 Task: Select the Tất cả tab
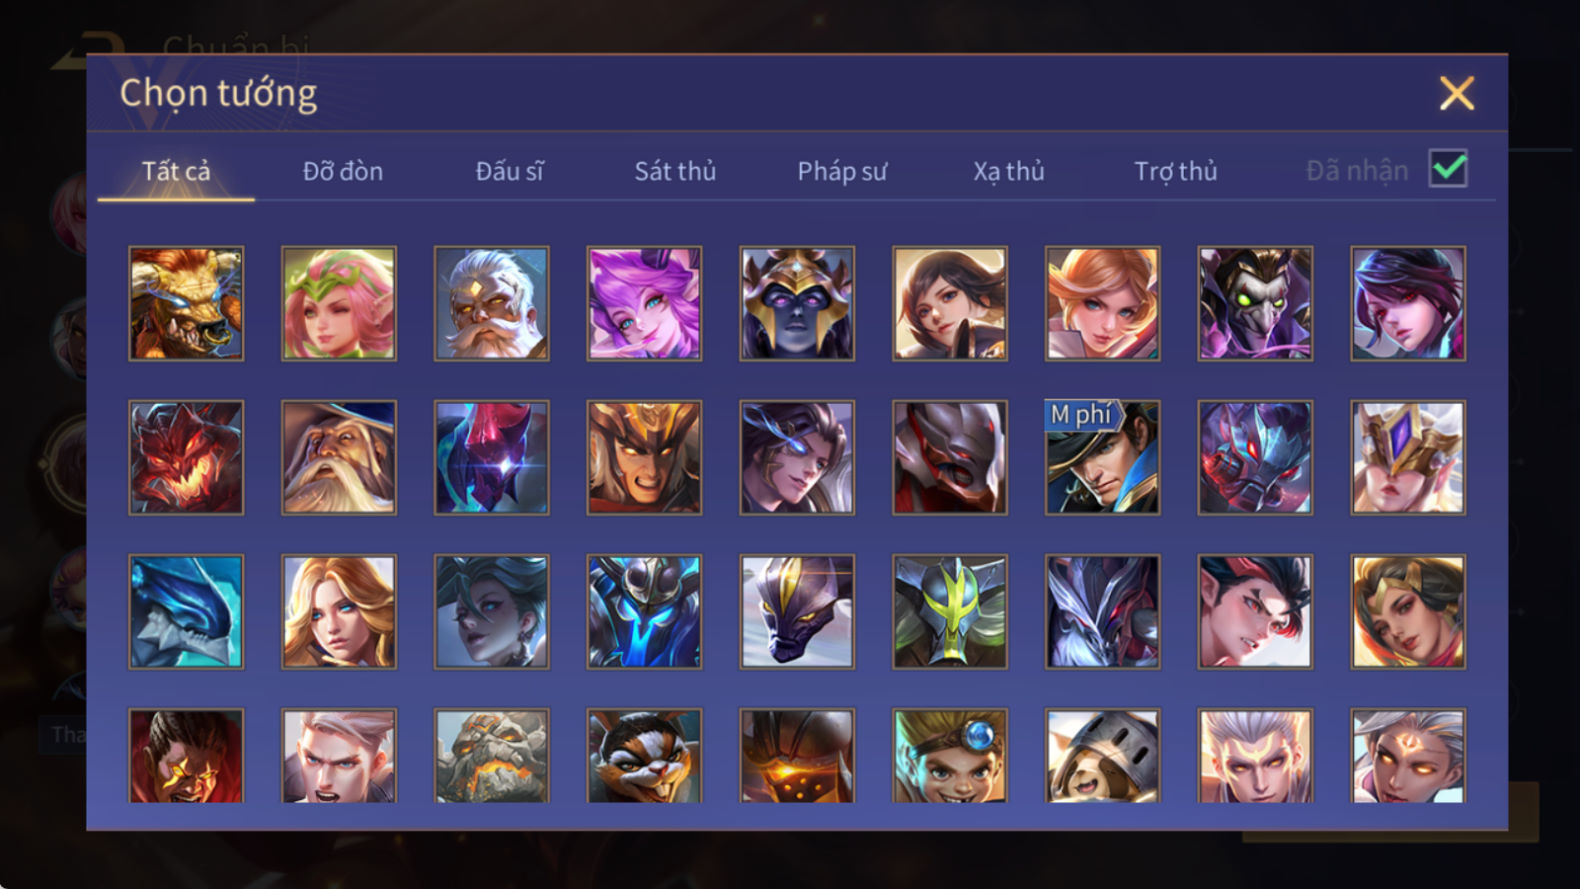[176, 171]
